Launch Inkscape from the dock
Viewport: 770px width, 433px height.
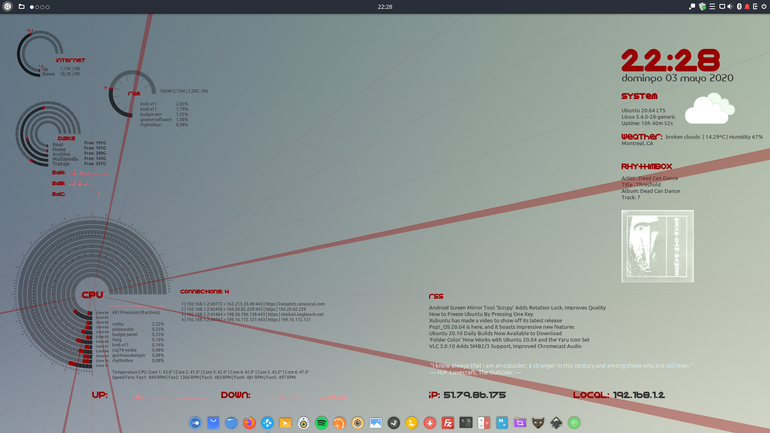[x=556, y=423]
